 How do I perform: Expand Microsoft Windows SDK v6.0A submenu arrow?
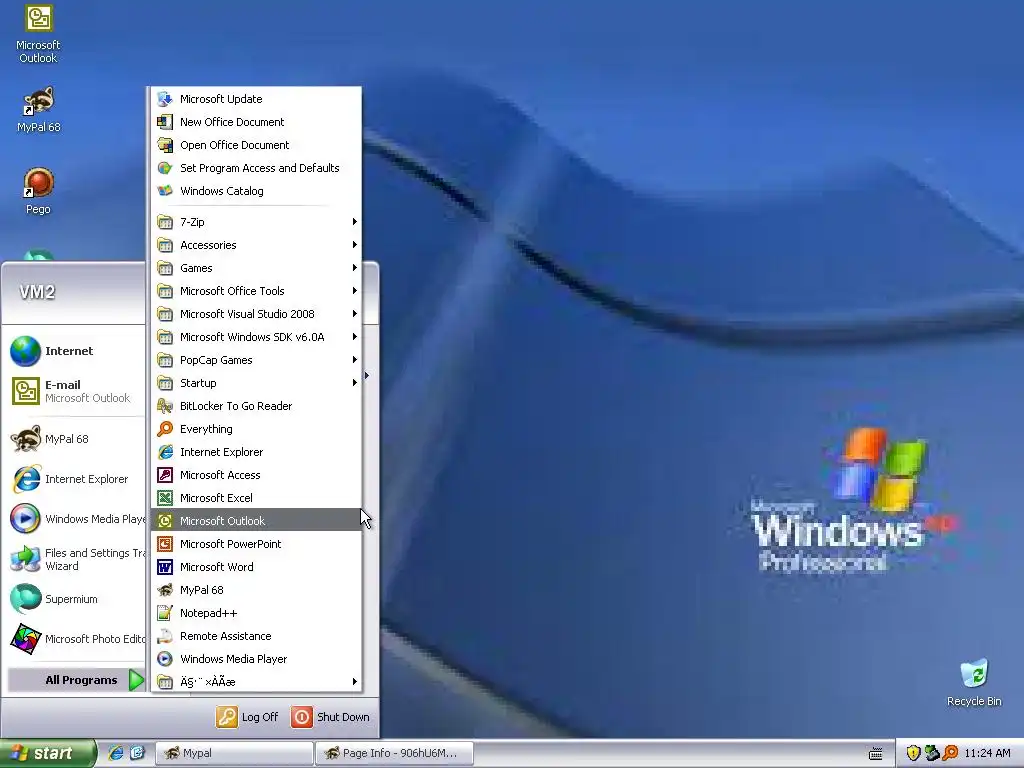[x=355, y=337]
